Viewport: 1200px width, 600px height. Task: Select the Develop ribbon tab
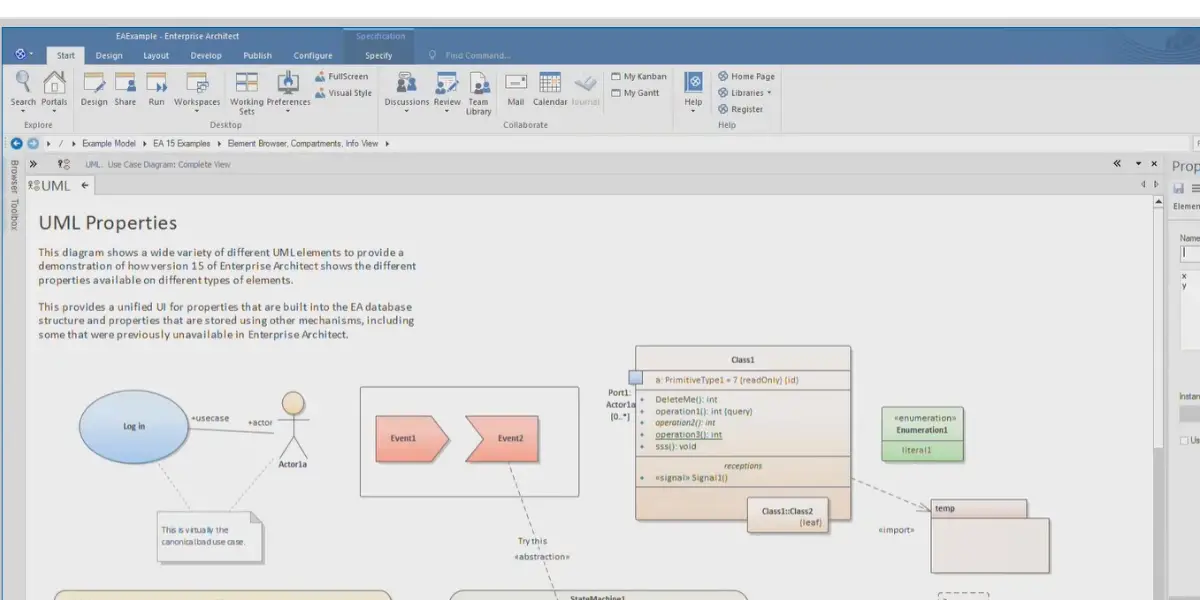206,55
